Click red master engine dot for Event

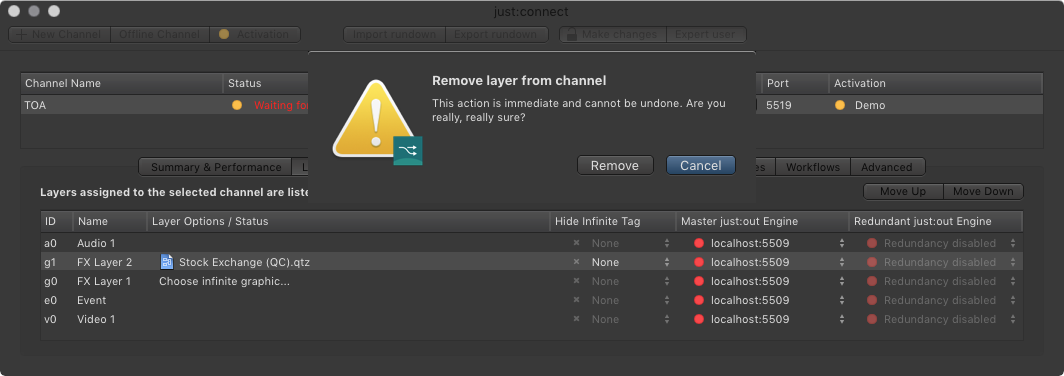(x=699, y=300)
